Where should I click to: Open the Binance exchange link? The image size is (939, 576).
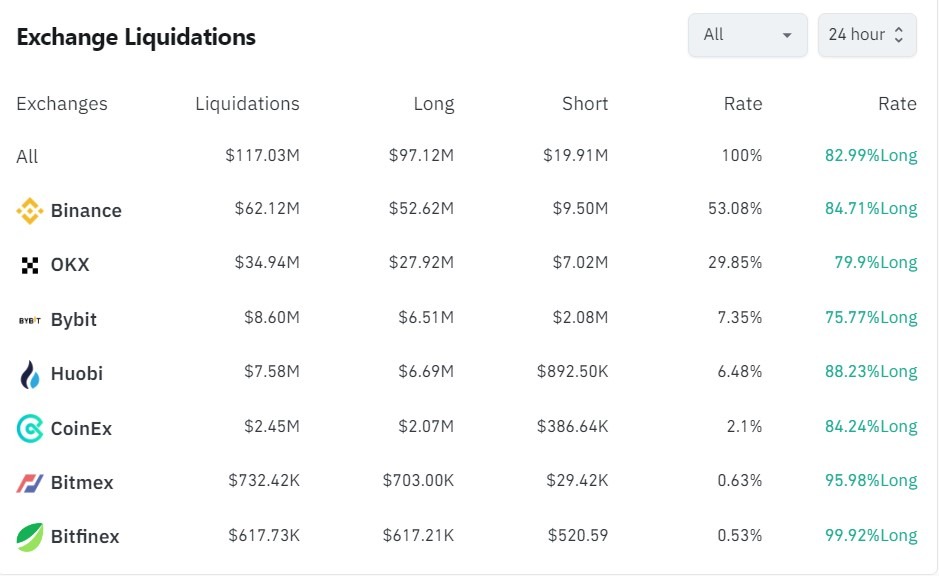click(86, 211)
